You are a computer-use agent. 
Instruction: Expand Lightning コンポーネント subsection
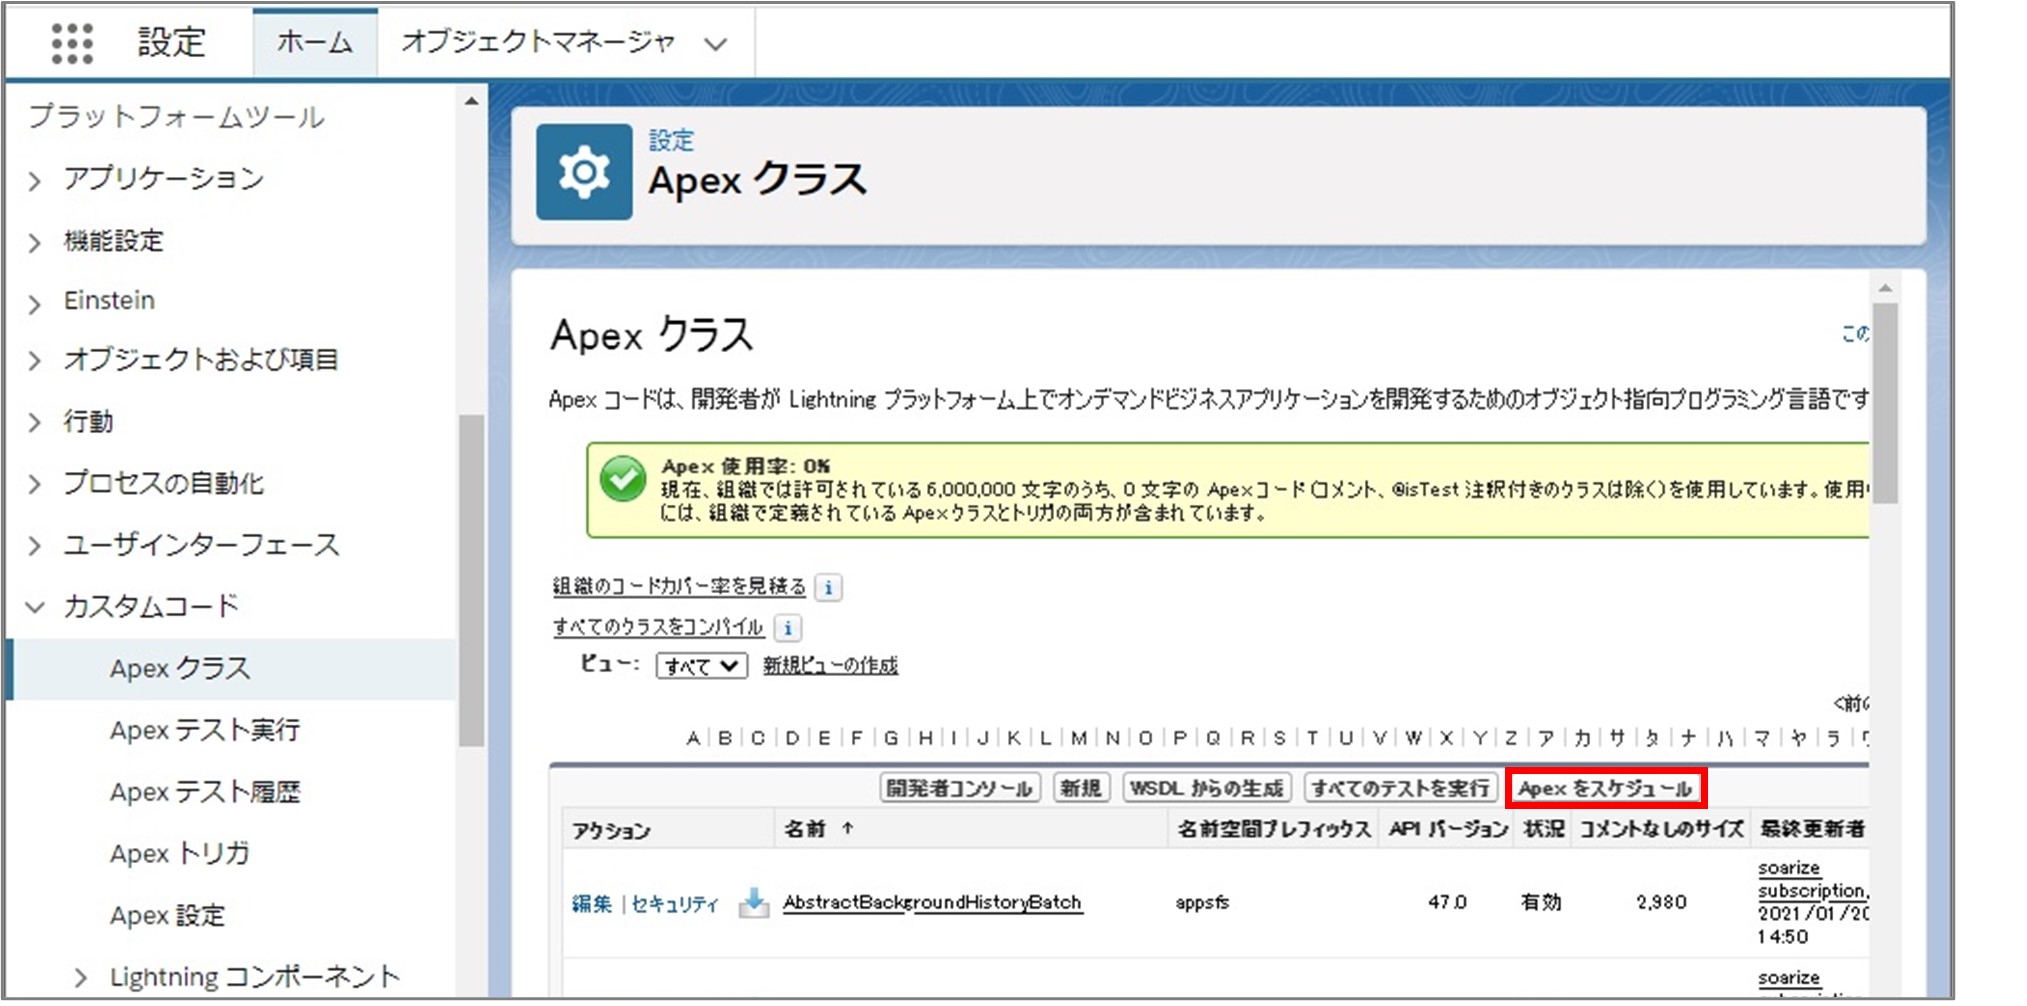81,978
